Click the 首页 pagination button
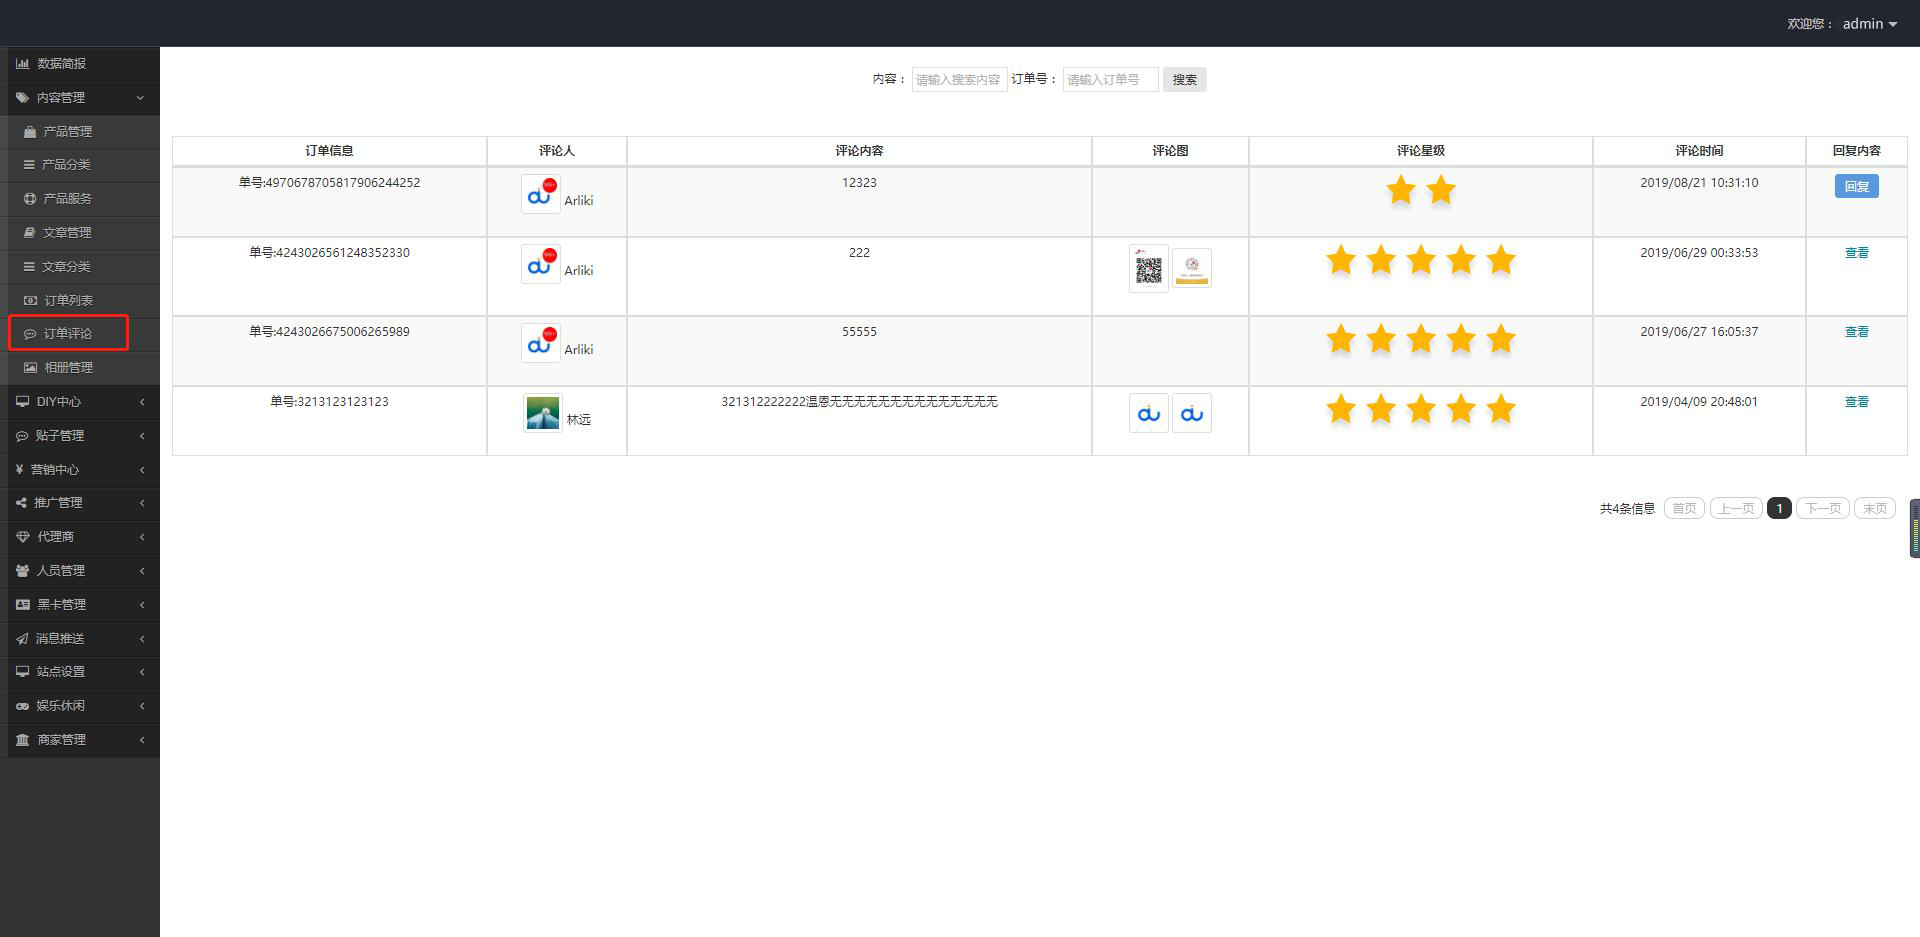 [x=1684, y=509]
